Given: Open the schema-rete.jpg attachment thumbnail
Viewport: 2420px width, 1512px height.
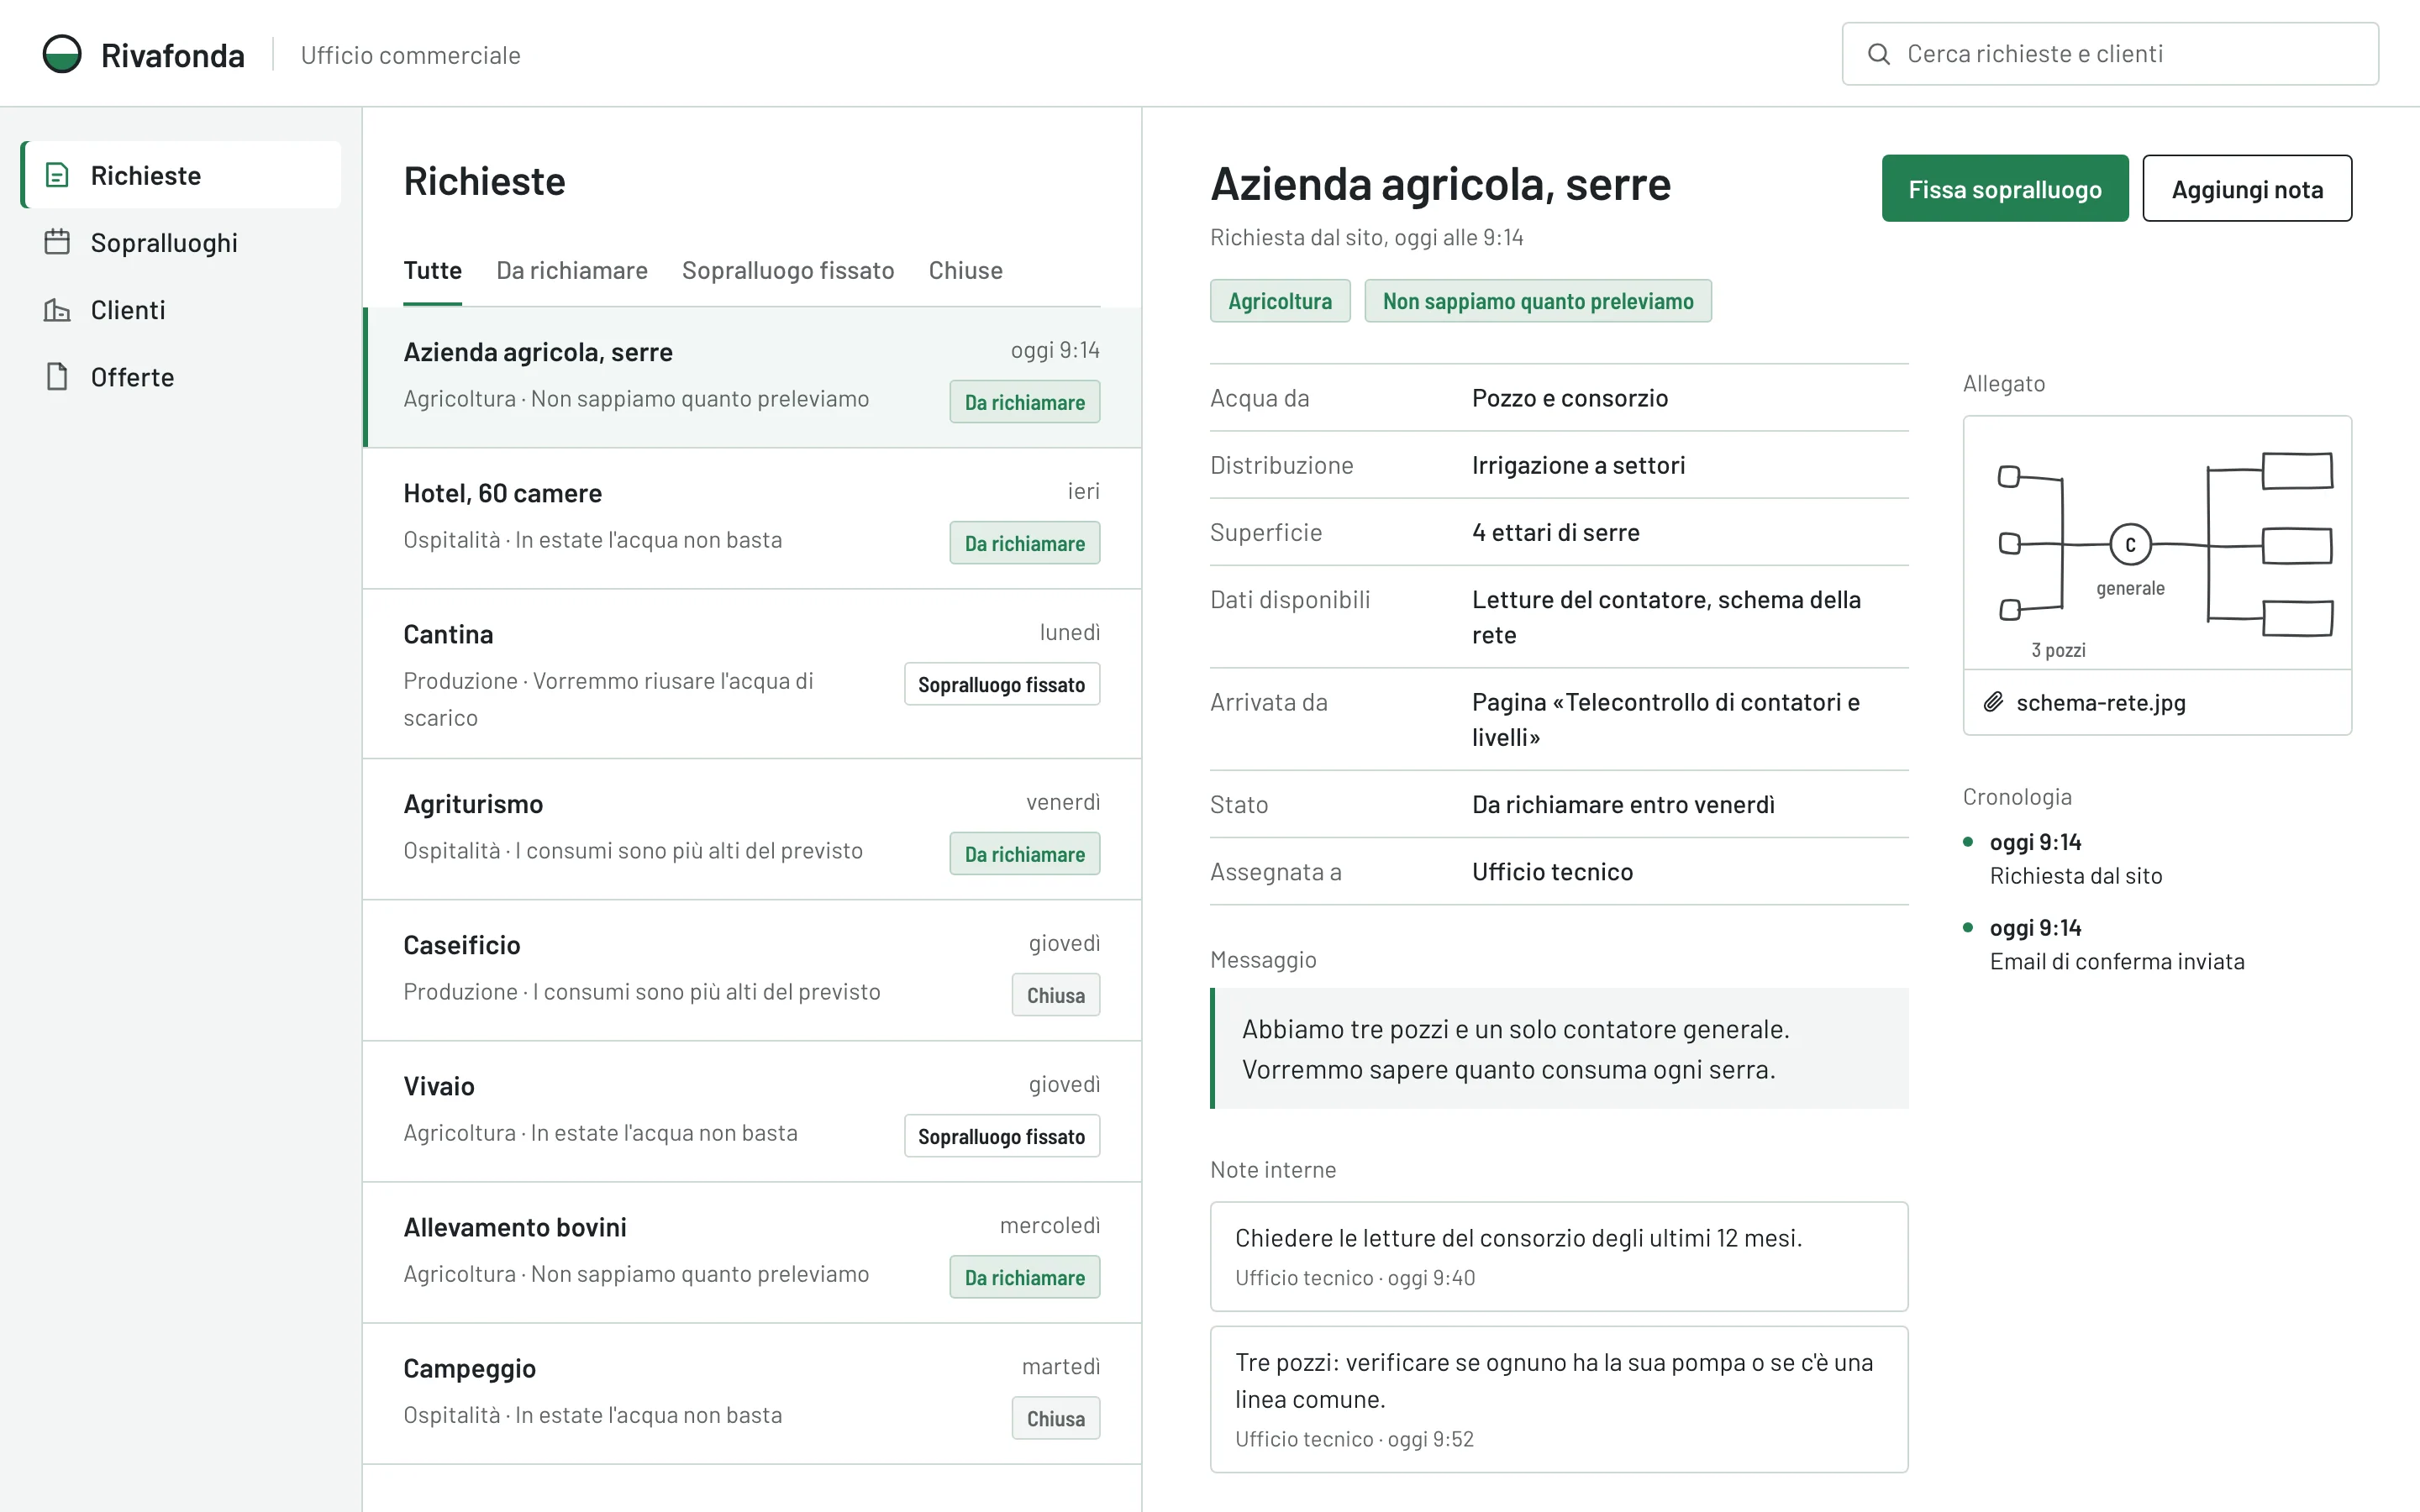Looking at the screenshot, I should pos(2157,543).
